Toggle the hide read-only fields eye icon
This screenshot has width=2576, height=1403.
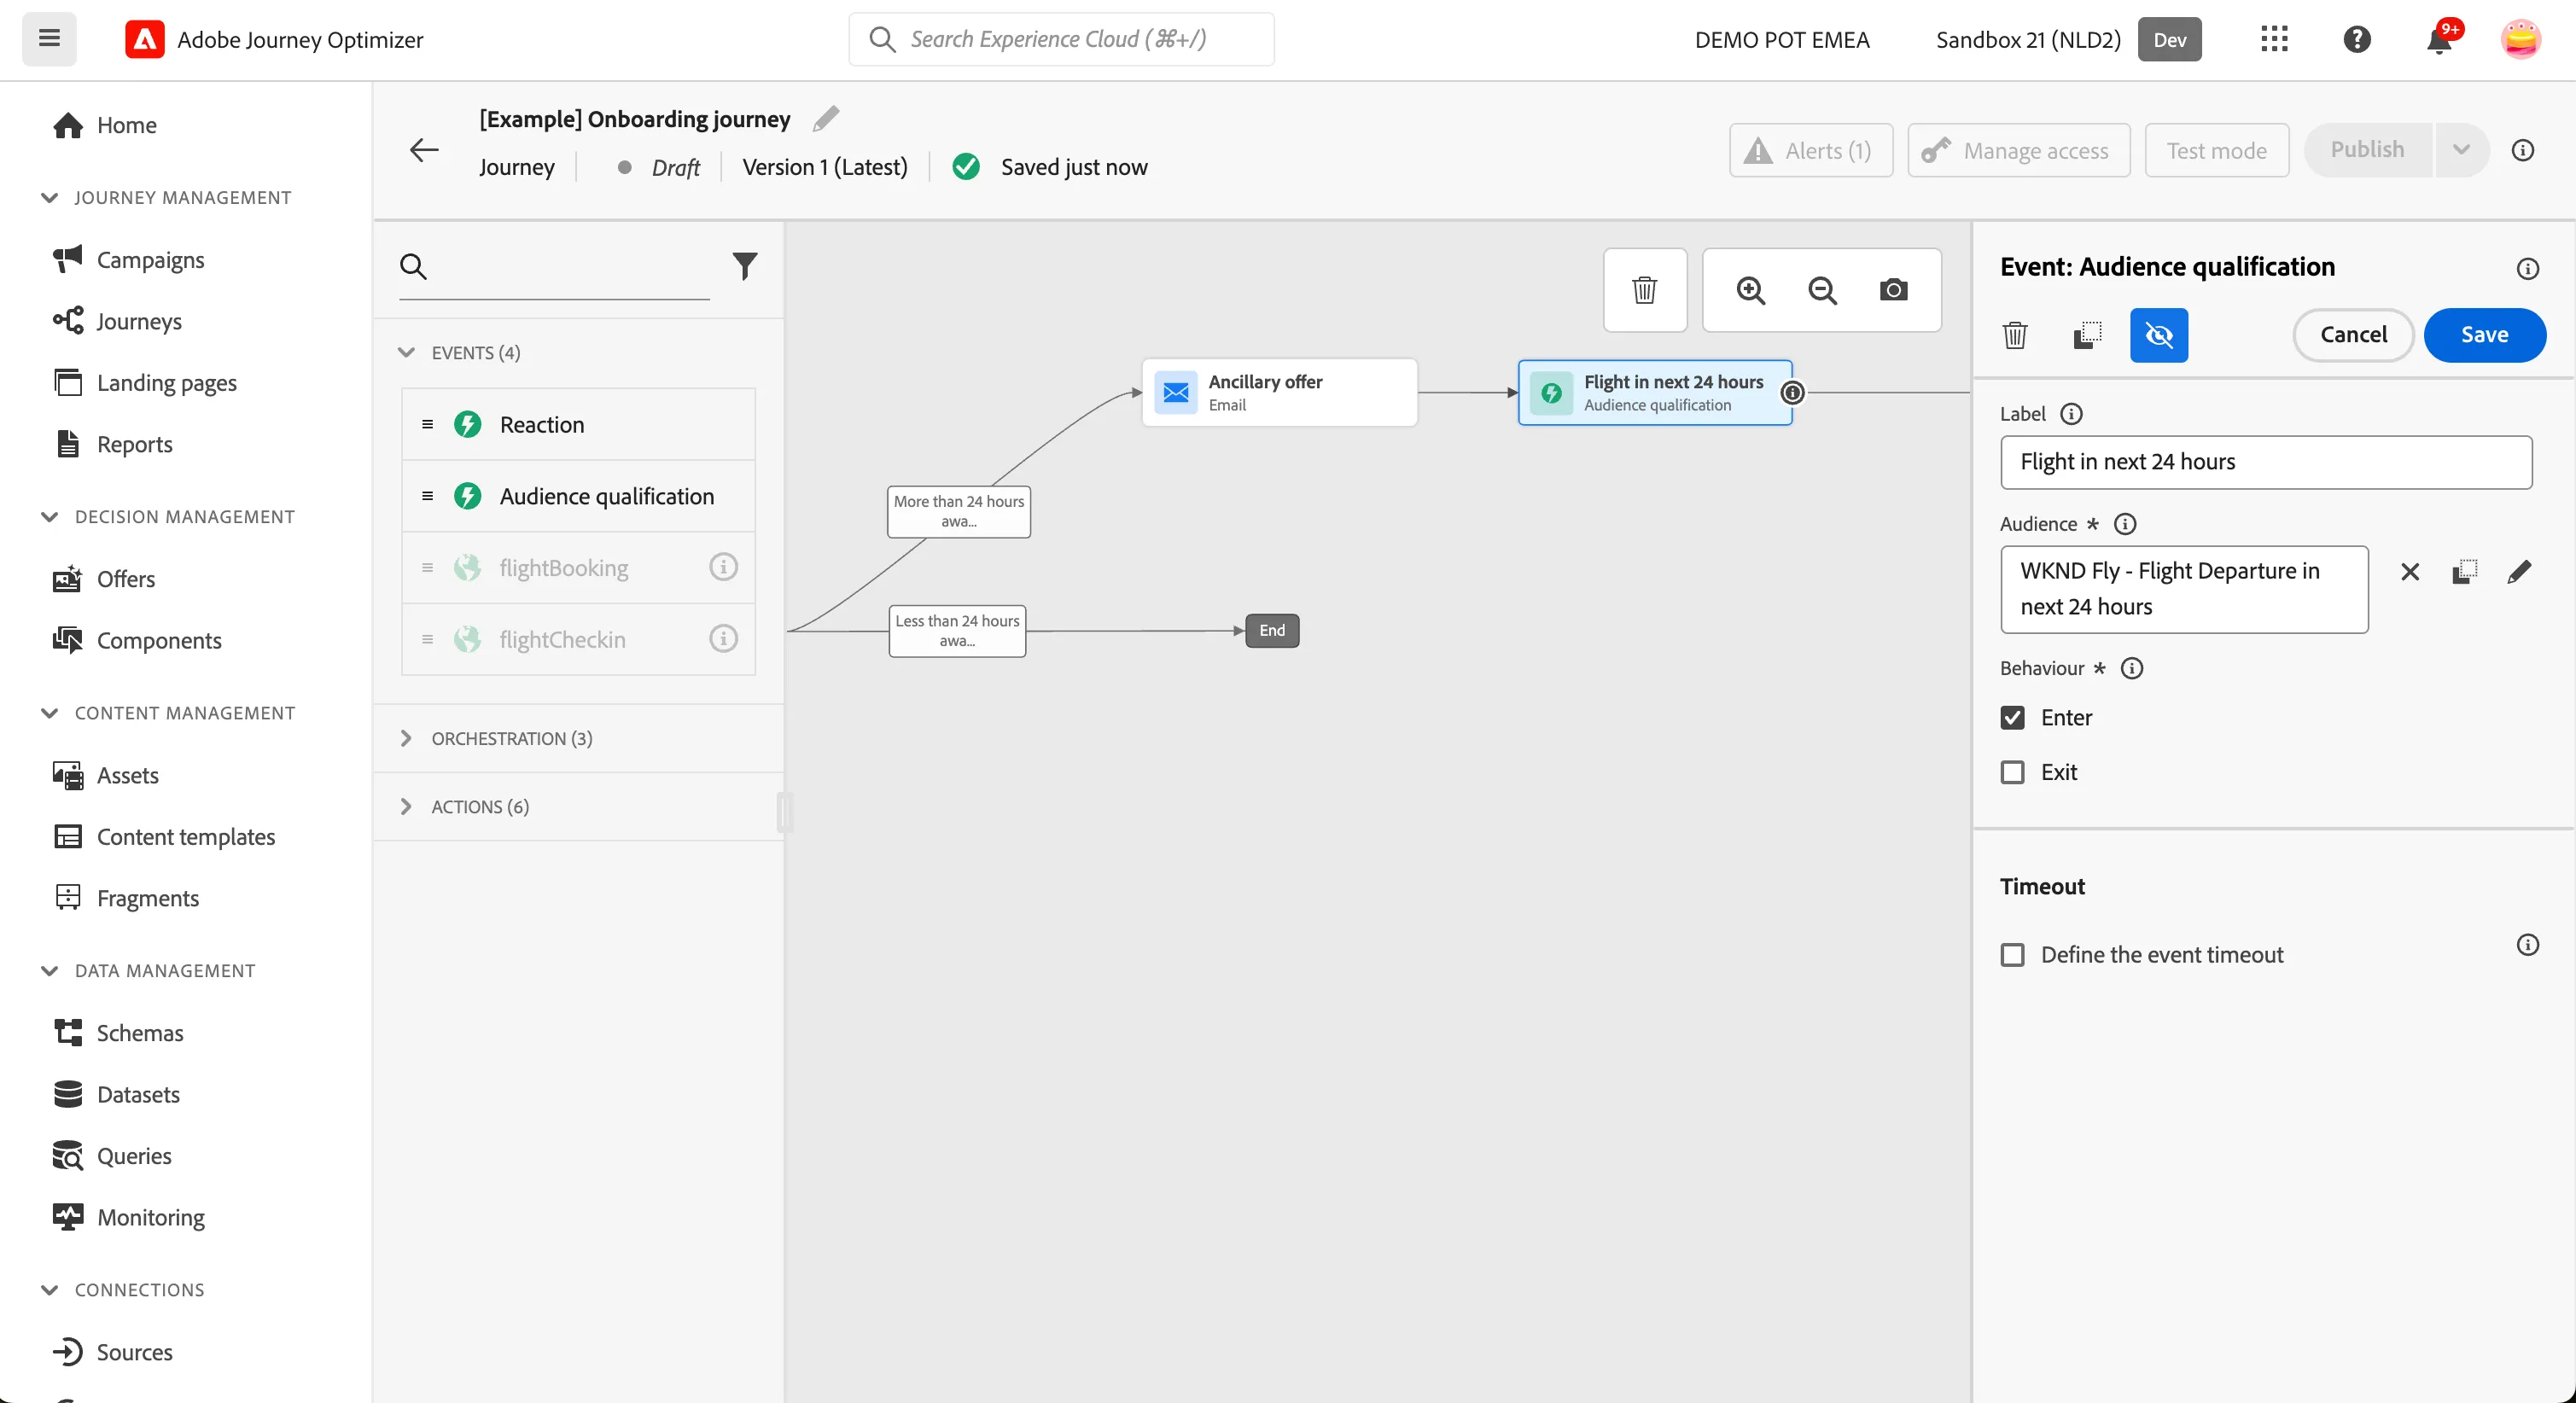(2159, 335)
